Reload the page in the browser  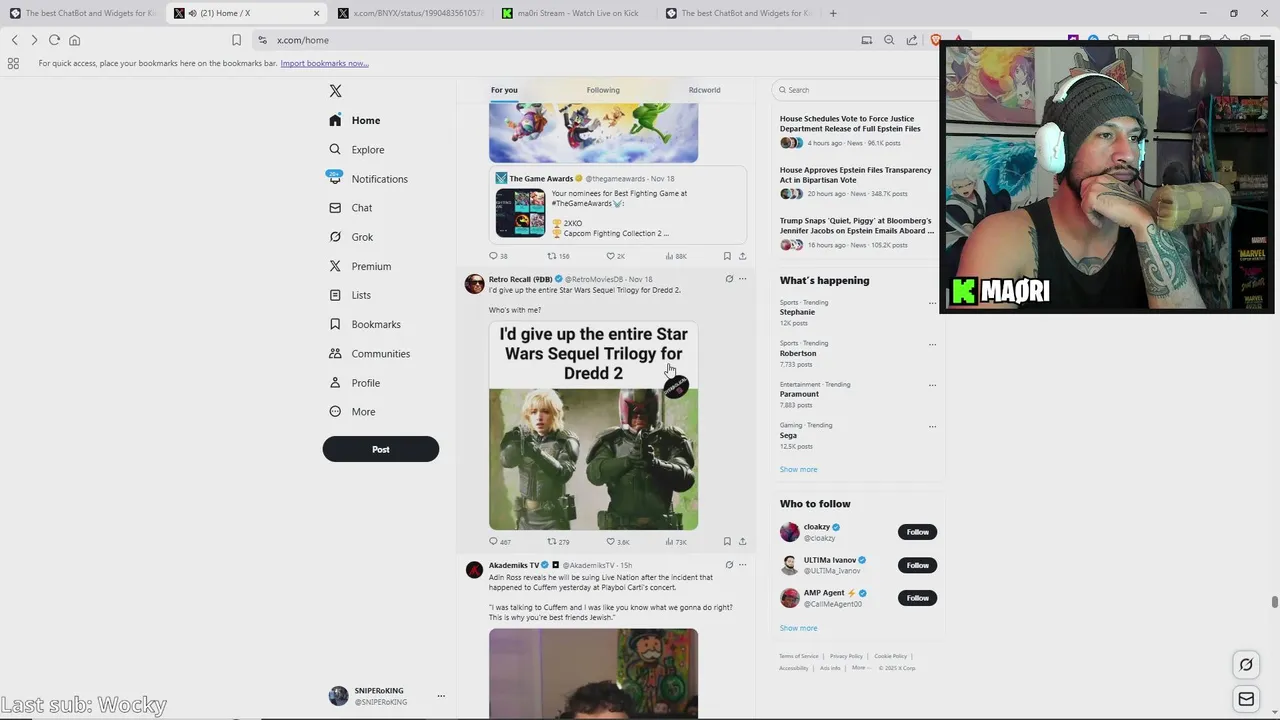tap(54, 40)
